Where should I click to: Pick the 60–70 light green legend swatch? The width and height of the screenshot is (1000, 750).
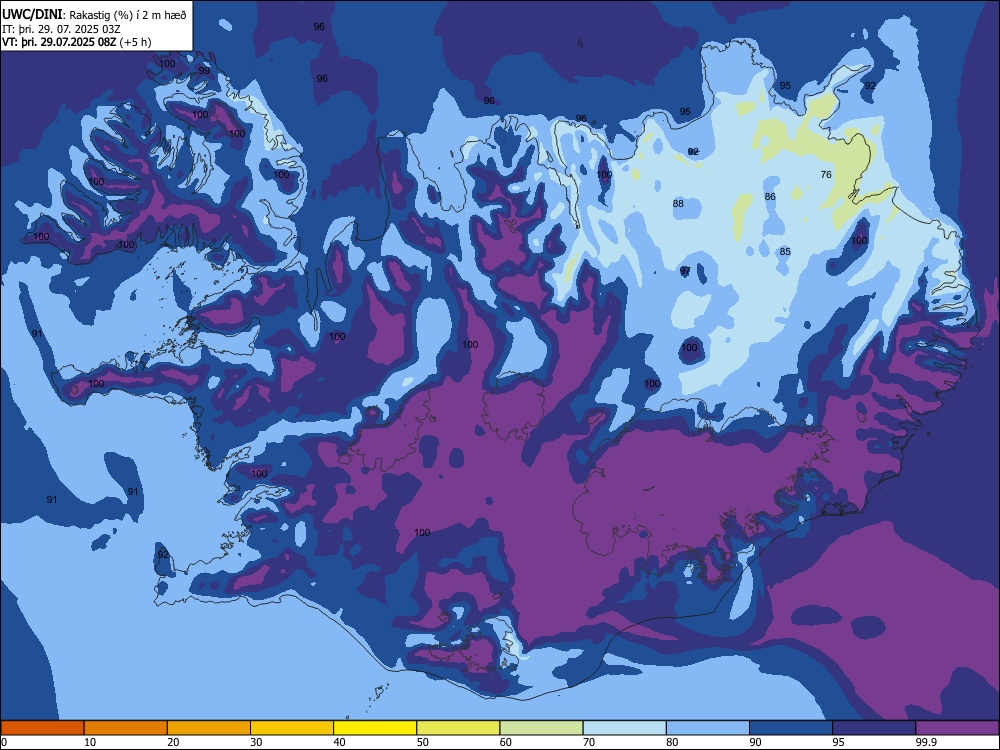coord(541,728)
